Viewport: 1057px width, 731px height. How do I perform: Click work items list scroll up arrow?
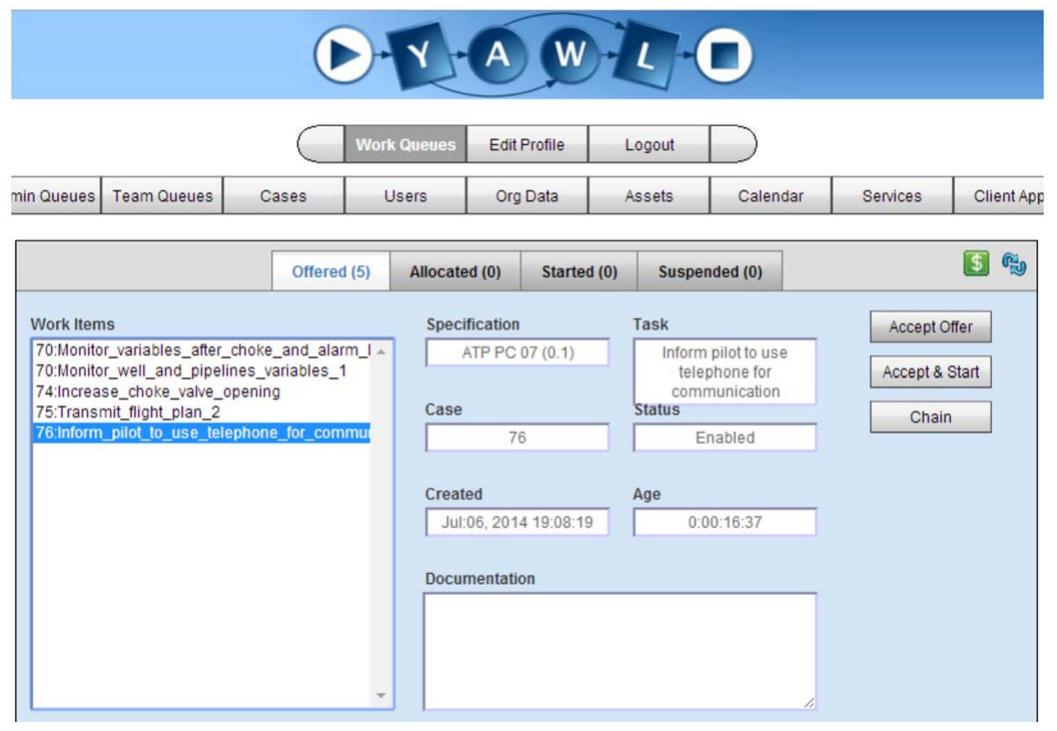click(382, 351)
